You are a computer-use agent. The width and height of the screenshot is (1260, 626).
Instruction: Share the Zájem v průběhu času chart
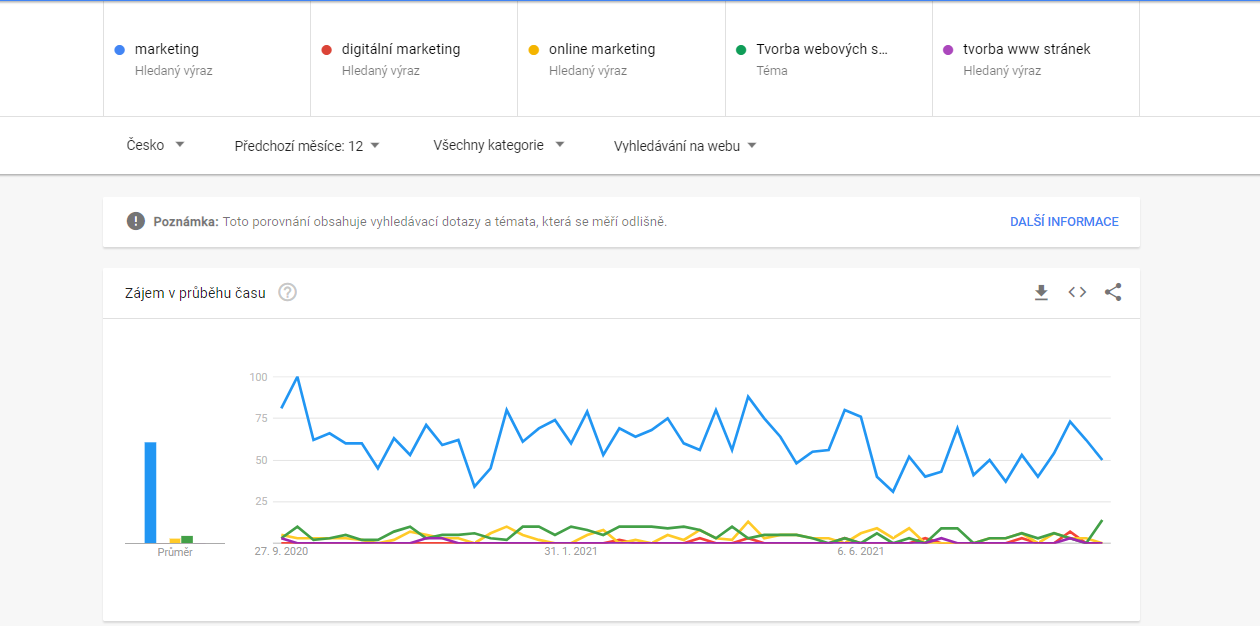1113,292
